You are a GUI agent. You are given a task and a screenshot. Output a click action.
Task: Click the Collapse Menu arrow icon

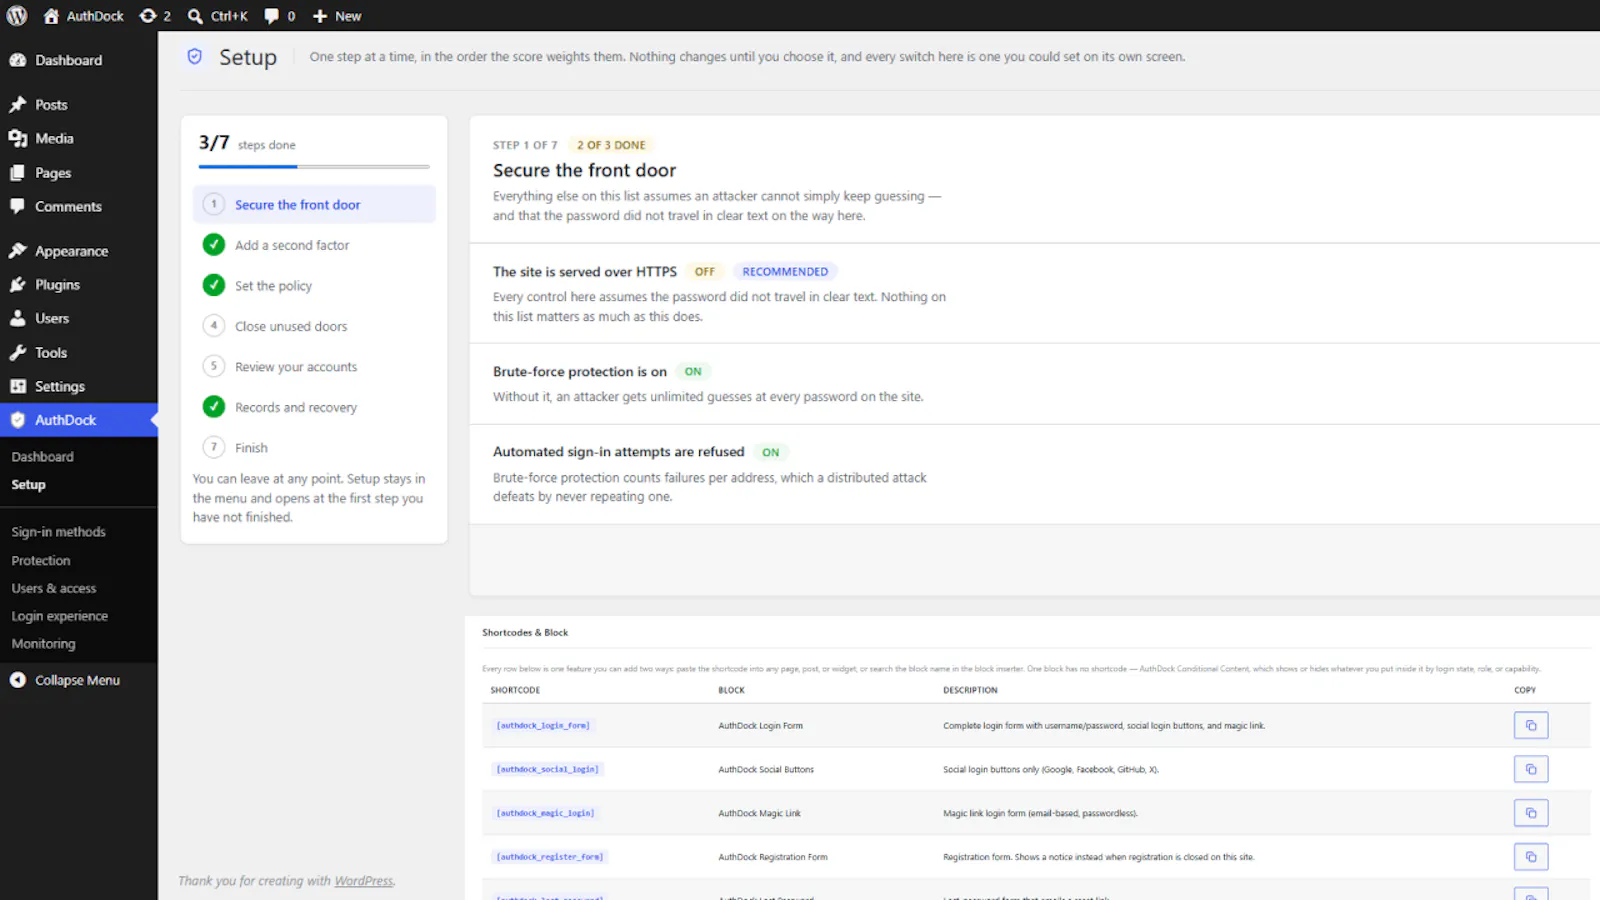pyautogui.click(x=18, y=680)
